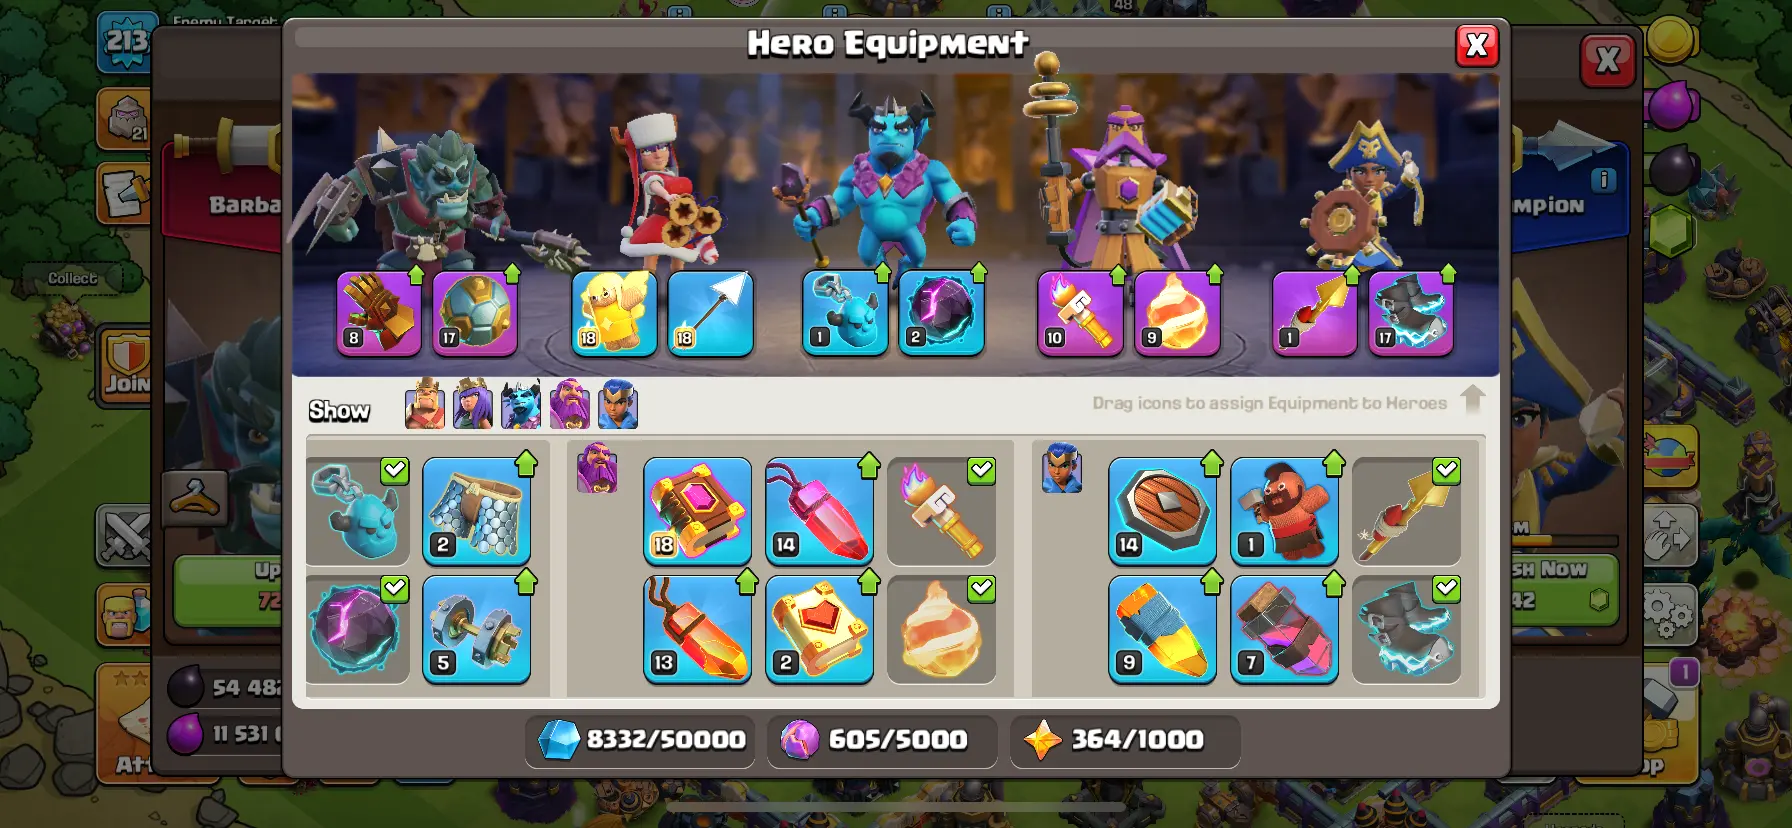Tap the Shiny Ore 8332/50000 counter
Screen dimensions: 1792x828
(640, 740)
